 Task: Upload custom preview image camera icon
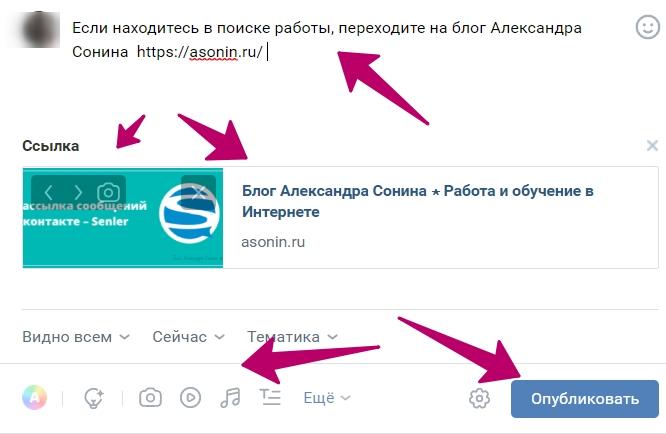(x=108, y=192)
